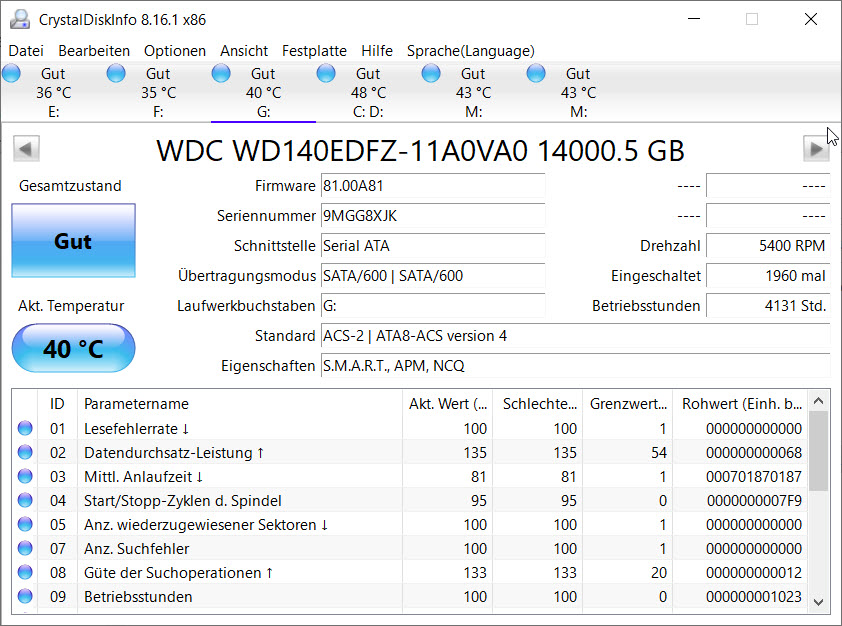Viewport: 842px width, 626px height.
Task: Click status orb for Lesefehlerrate row
Action: point(25,429)
